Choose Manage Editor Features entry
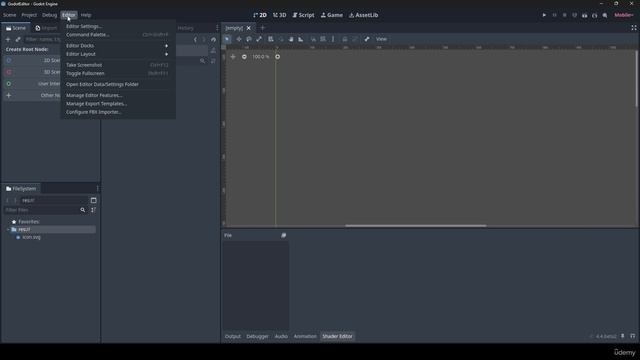Image resolution: width=640 pixels, height=360 pixels. click(x=118, y=96)
